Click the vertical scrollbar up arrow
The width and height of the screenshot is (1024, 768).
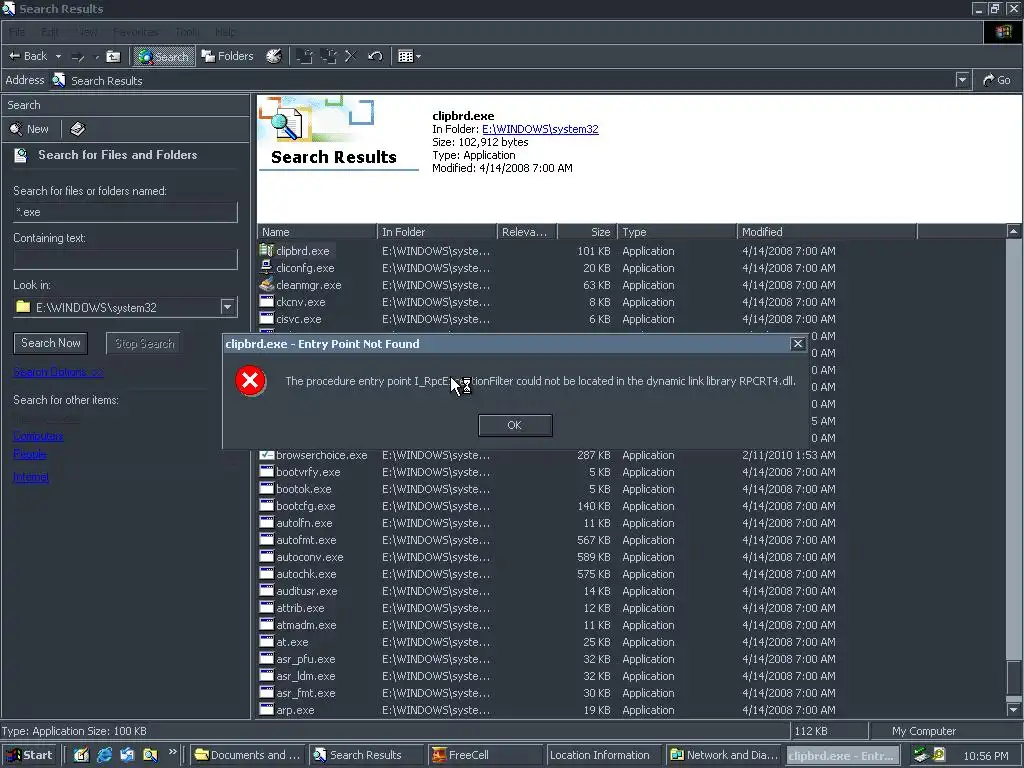pyautogui.click(x=1013, y=231)
